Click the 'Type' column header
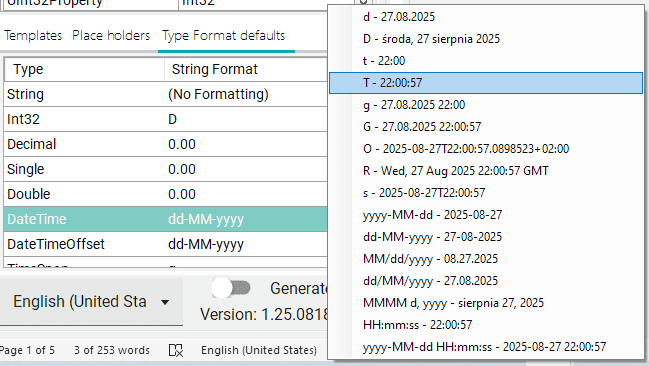The image size is (649, 366). pyautogui.click(x=84, y=69)
